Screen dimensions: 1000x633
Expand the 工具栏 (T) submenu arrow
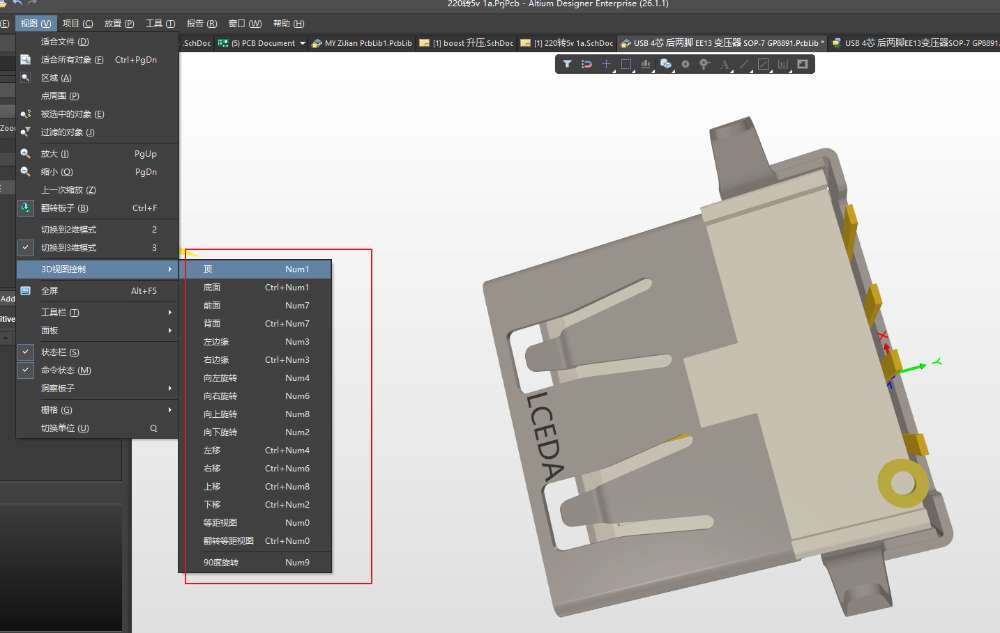pyautogui.click(x=170, y=312)
